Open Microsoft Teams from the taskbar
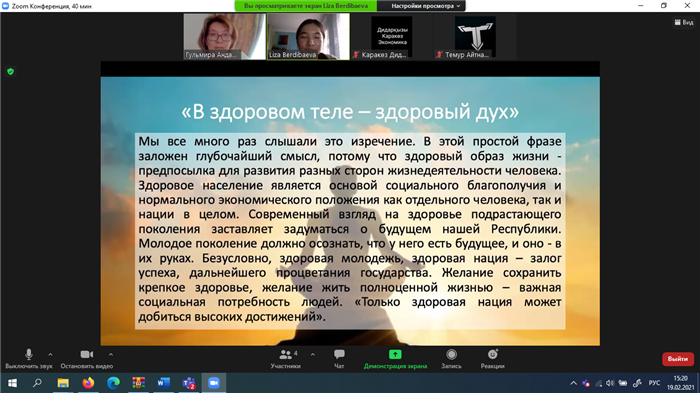 189,383
